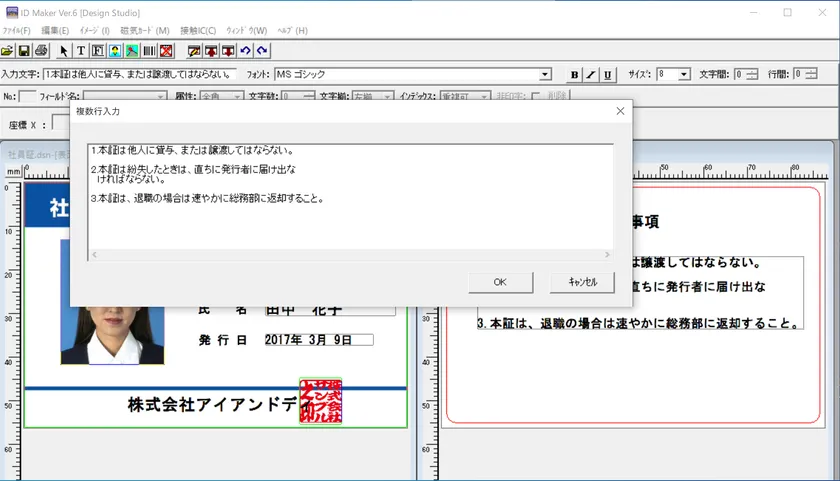This screenshot has width=840, height=481.
Task: Open the 磁気カード(M) menu
Action: click(x=145, y=31)
